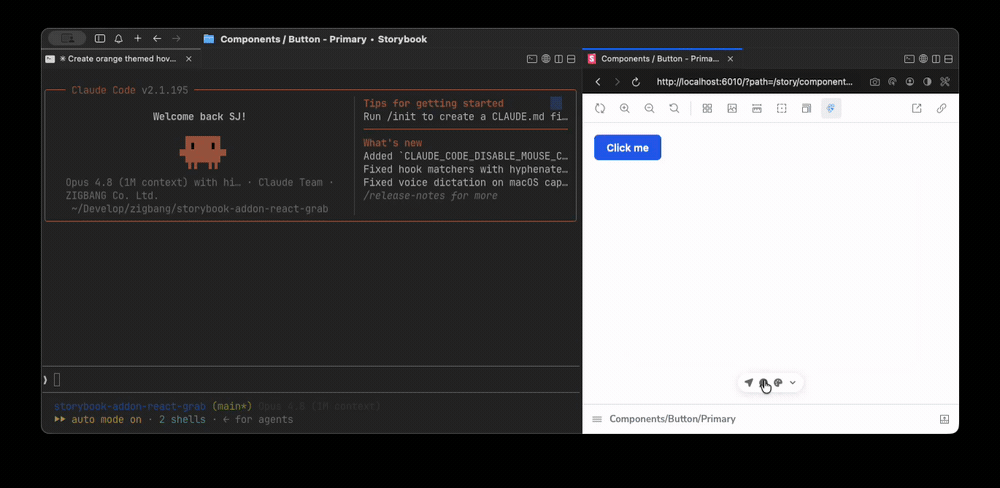
Task: Click 'Run /init to create a CLAUDE.md' tip
Action: [x=466, y=117]
